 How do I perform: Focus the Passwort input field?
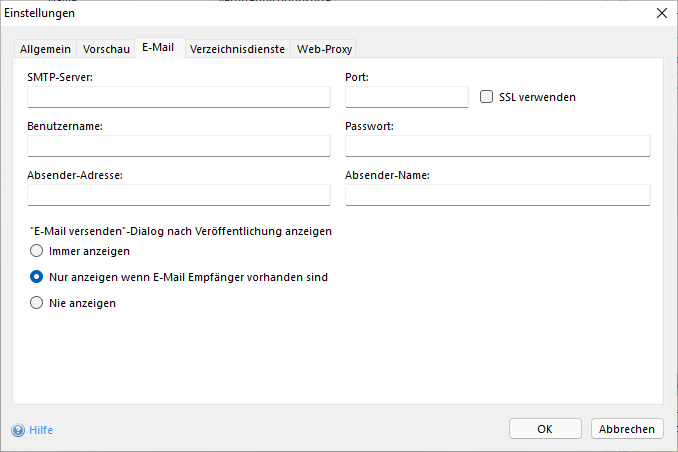point(497,146)
